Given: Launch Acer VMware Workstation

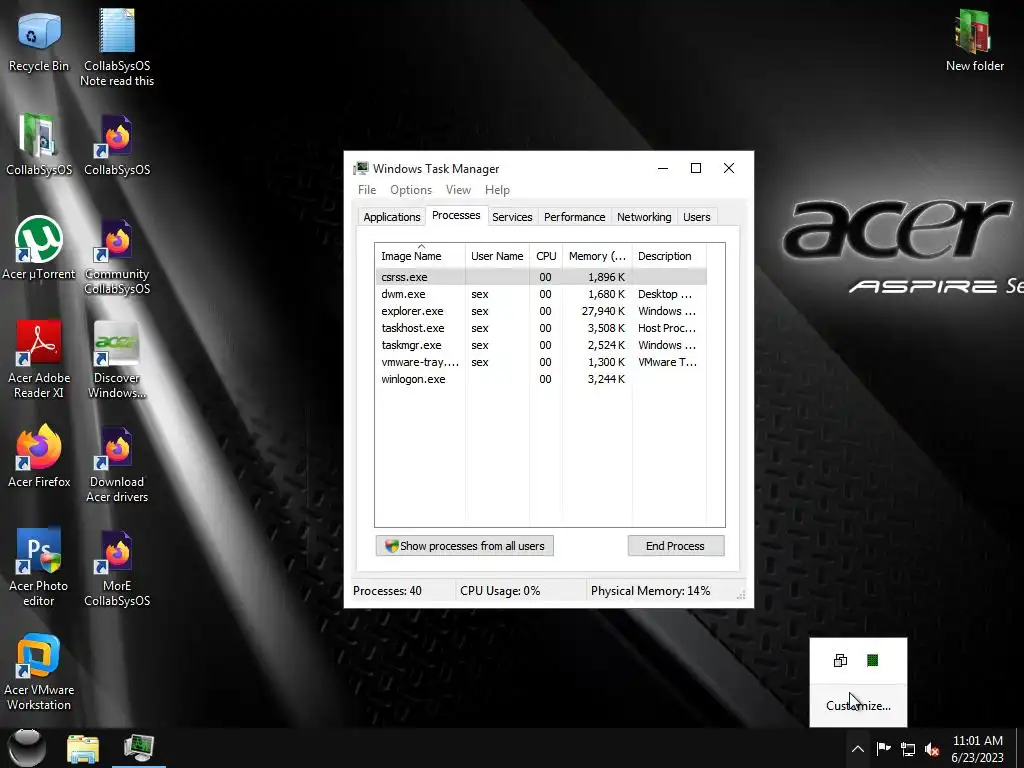Looking at the screenshot, I should (39, 671).
